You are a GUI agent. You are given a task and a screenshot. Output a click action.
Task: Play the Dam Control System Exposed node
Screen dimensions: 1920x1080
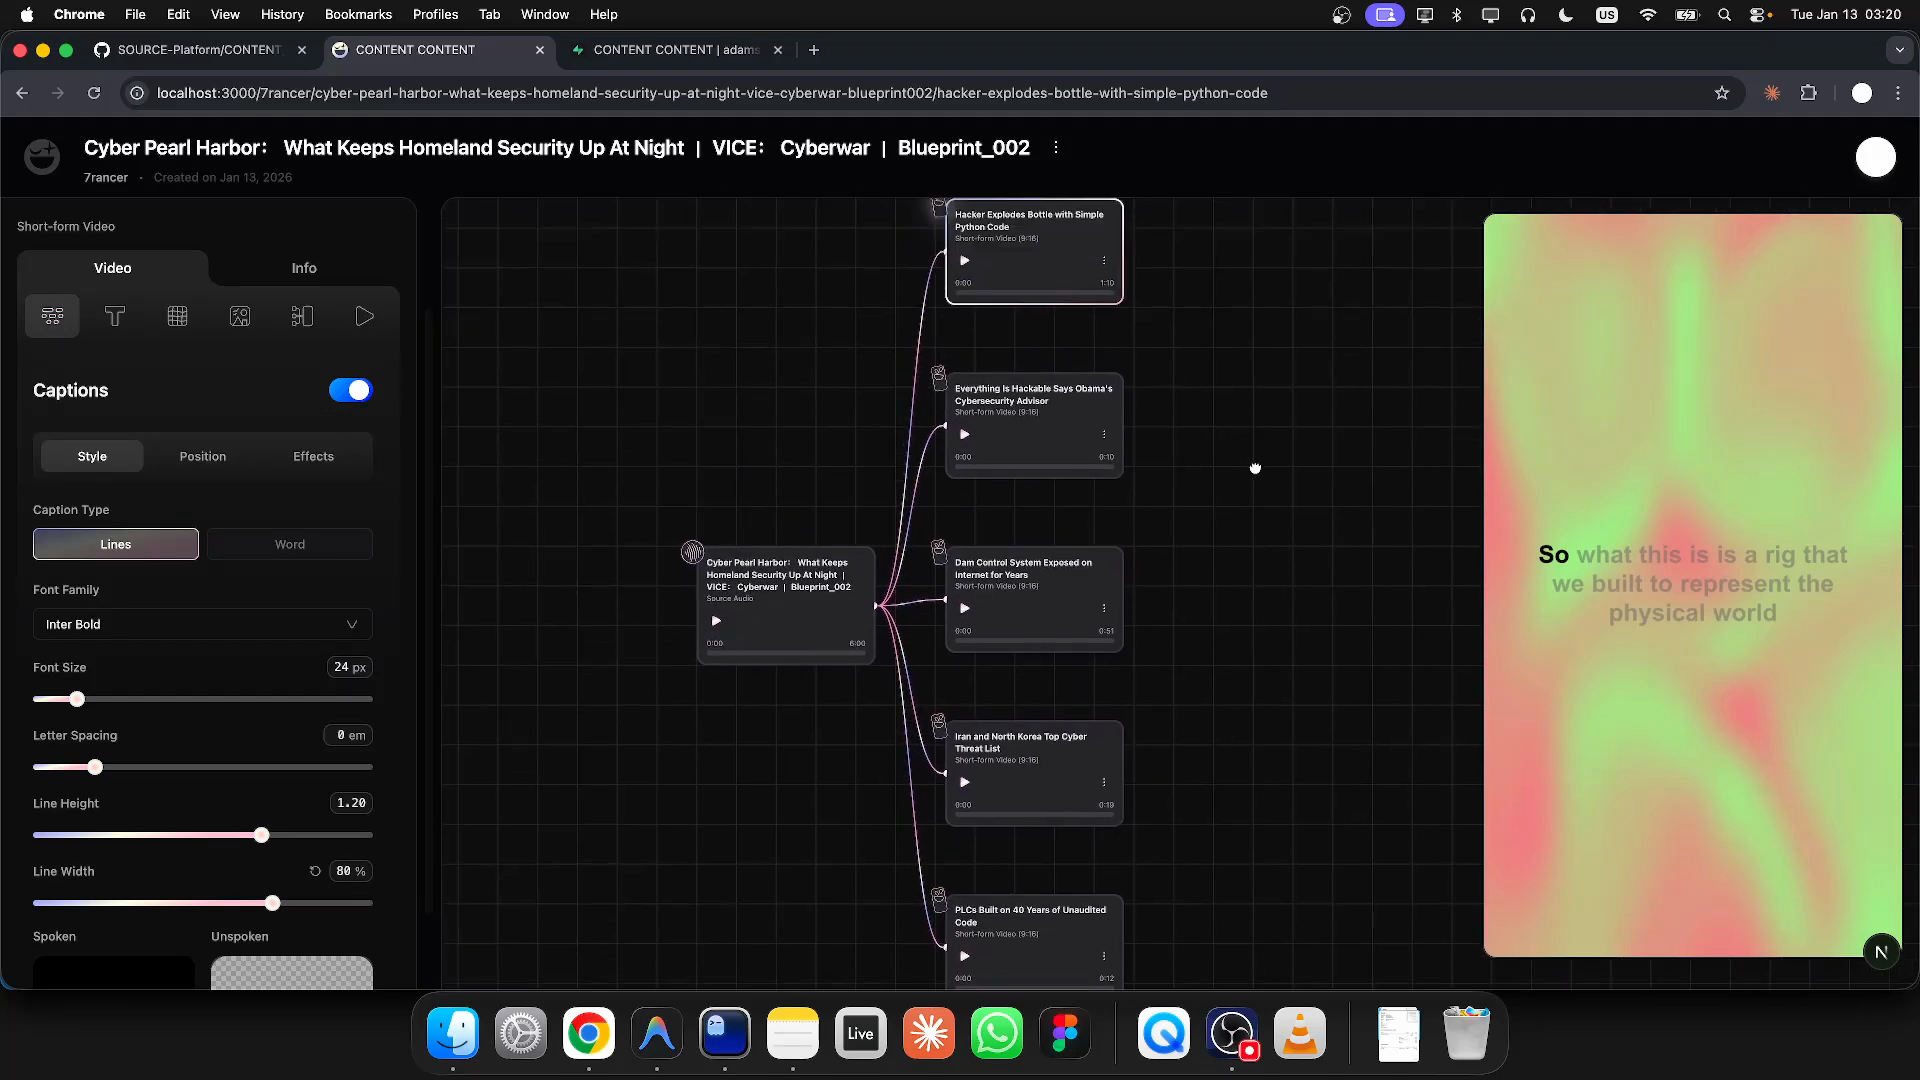point(964,608)
